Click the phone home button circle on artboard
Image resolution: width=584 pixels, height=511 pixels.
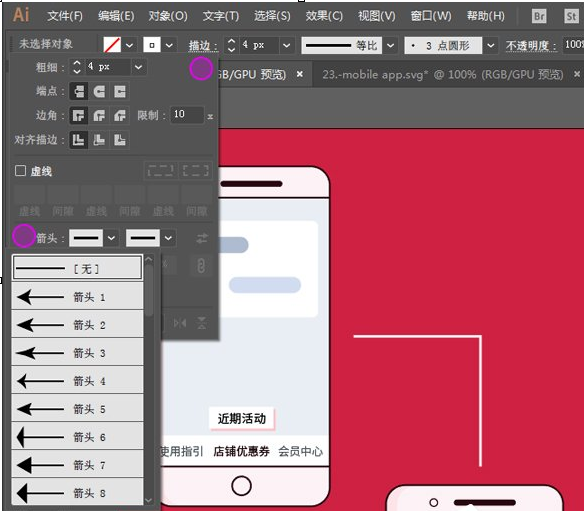[x=241, y=486]
